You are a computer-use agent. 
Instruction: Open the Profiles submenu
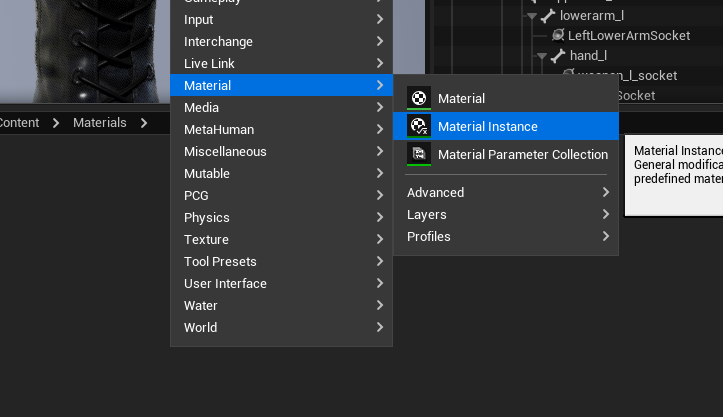click(506, 237)
